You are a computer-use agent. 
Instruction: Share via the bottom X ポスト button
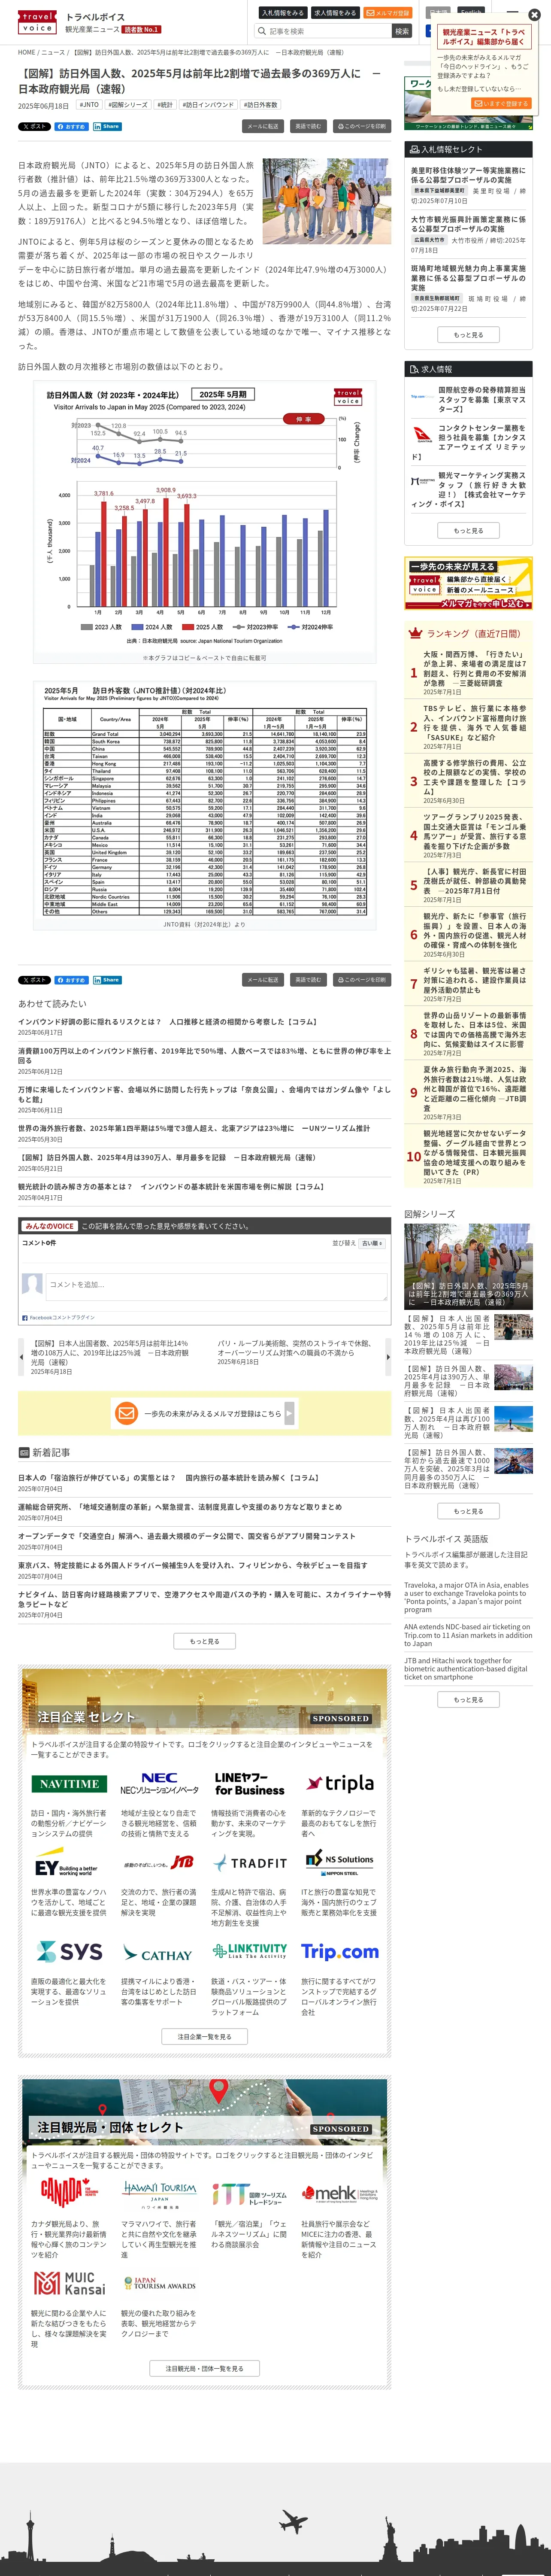click(x=34, y=980)
